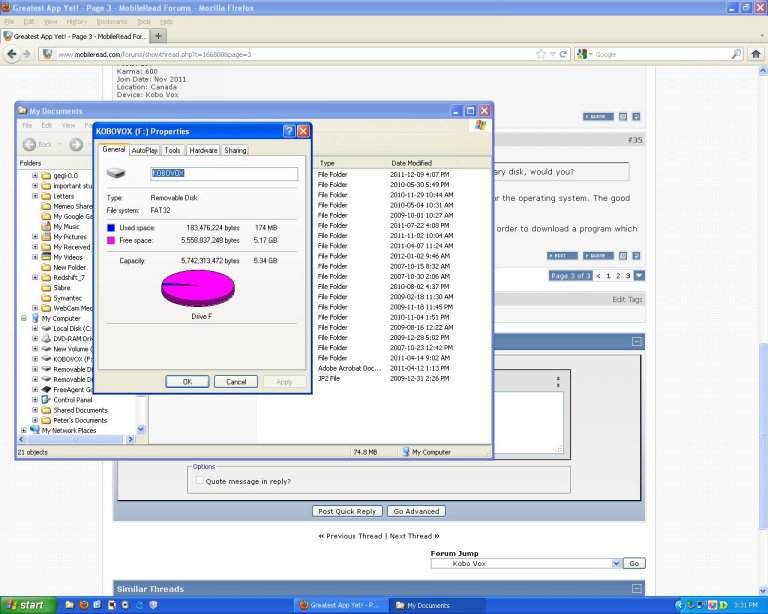Open My Documents taskbar button
768x614 pixels.
[x=437, y=605]
